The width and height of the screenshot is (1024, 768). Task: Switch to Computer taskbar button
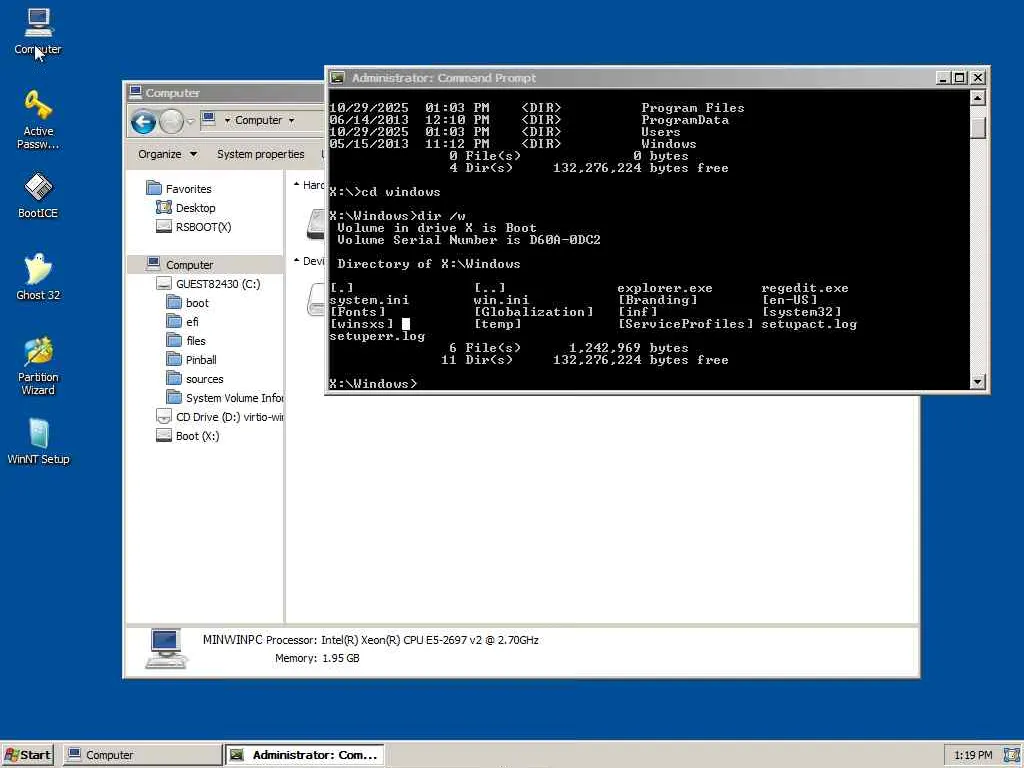click(142, 754)
